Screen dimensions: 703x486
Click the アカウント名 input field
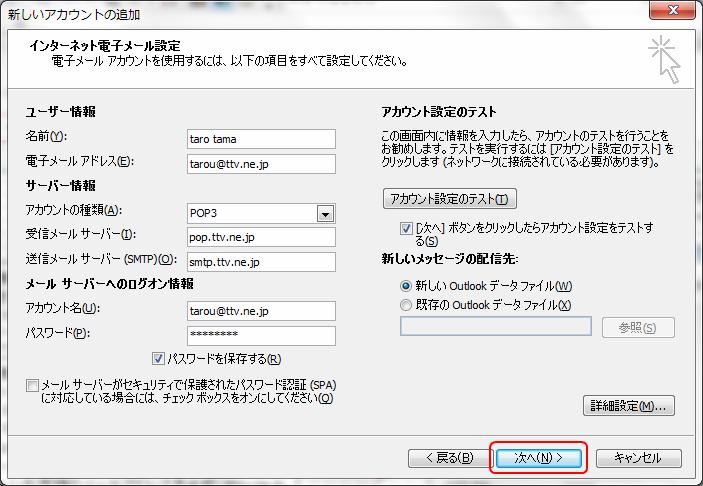click(261, 311)
